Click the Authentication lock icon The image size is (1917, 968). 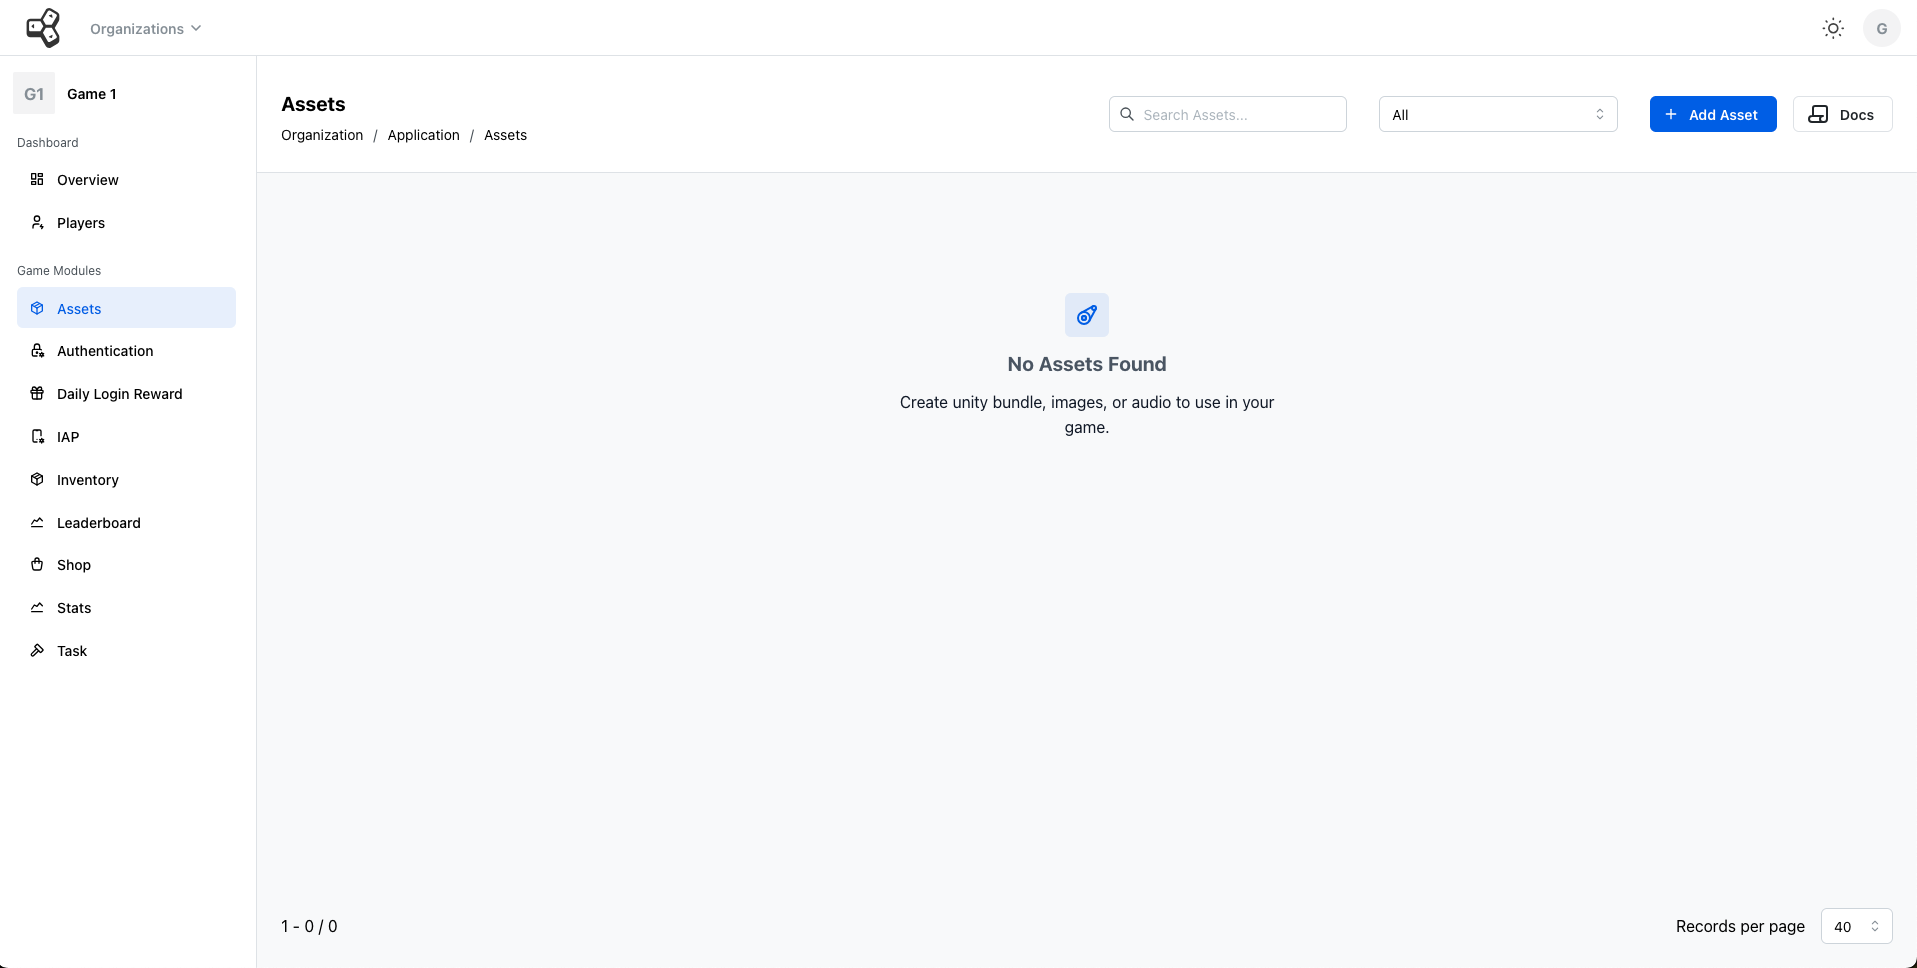37,350
